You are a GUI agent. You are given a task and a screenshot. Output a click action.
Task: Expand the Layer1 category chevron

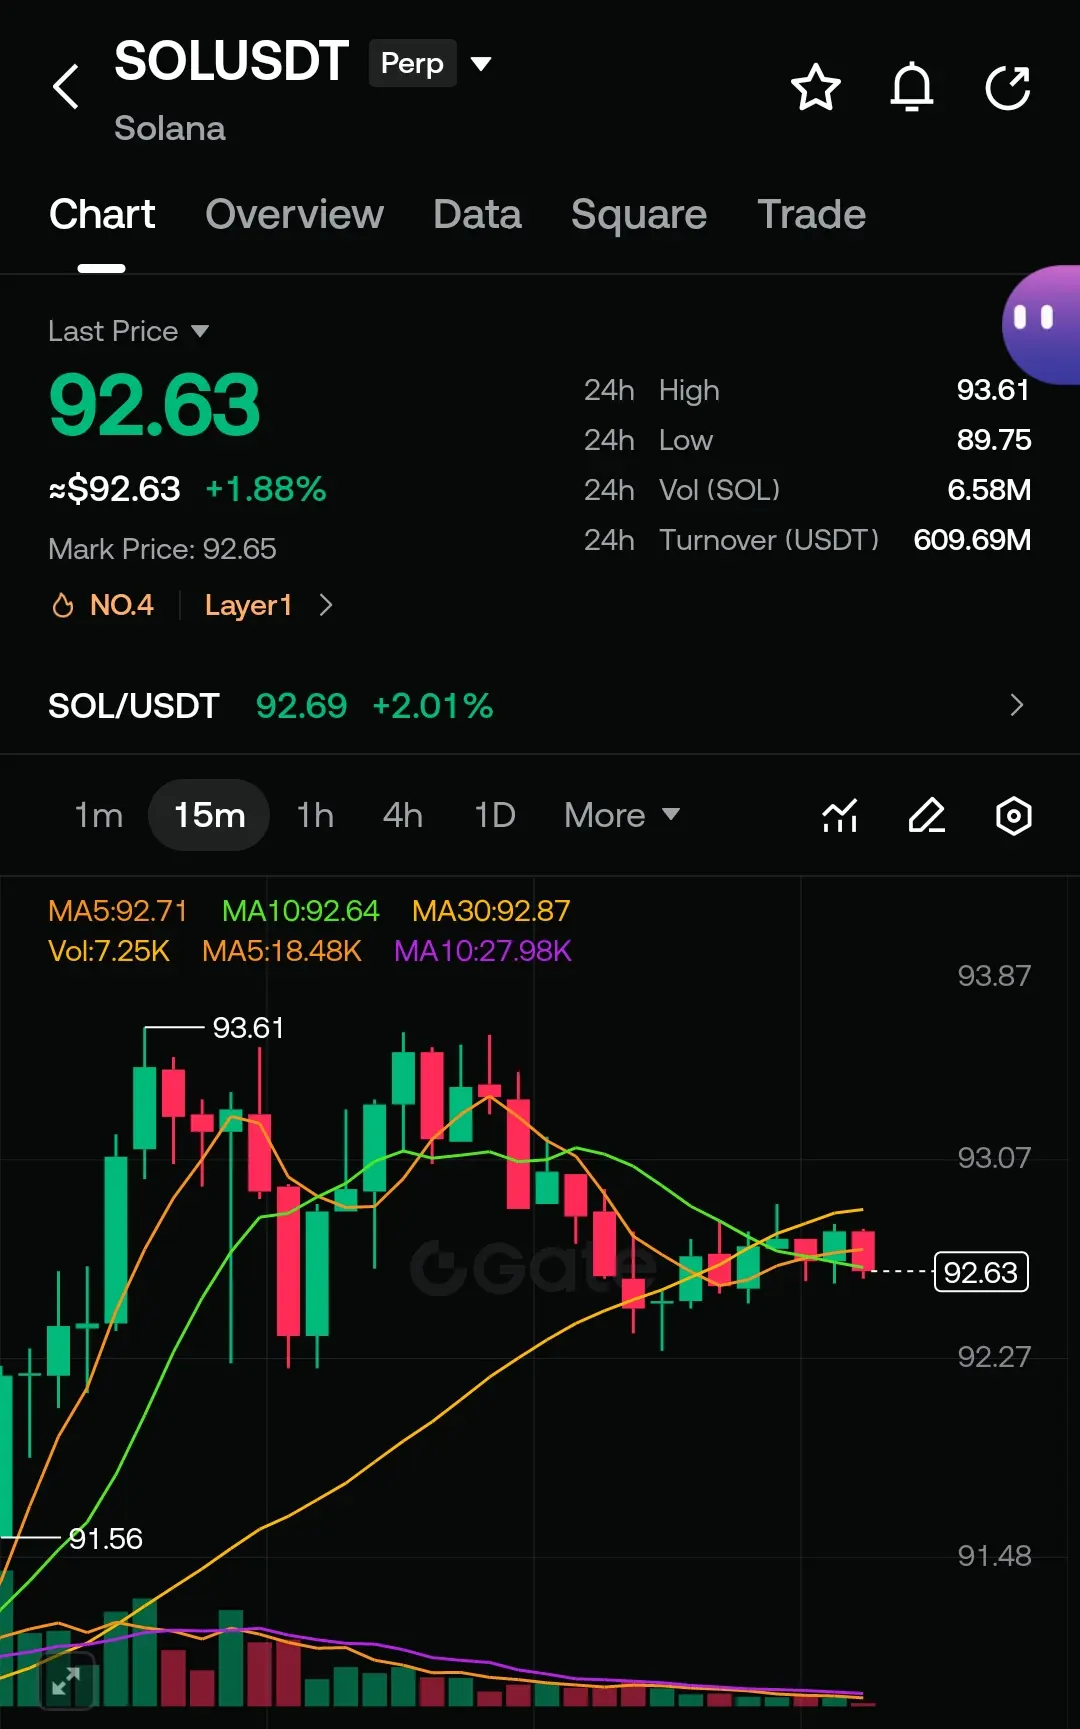(325, 605)
